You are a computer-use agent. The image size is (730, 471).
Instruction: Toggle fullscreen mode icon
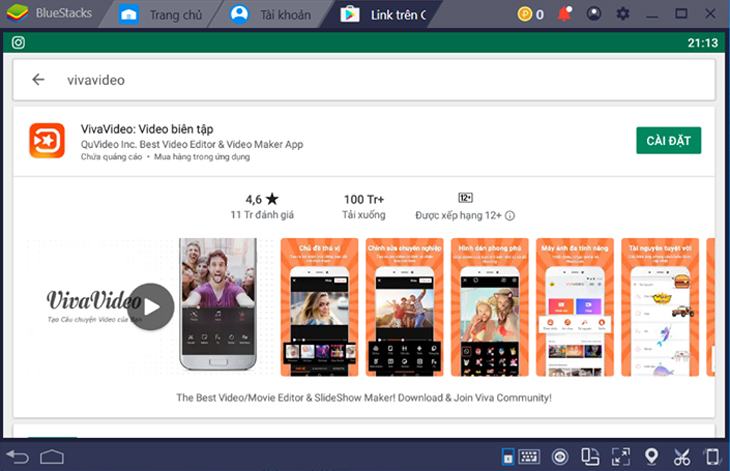pyautogui.click(x=621, y=457)
